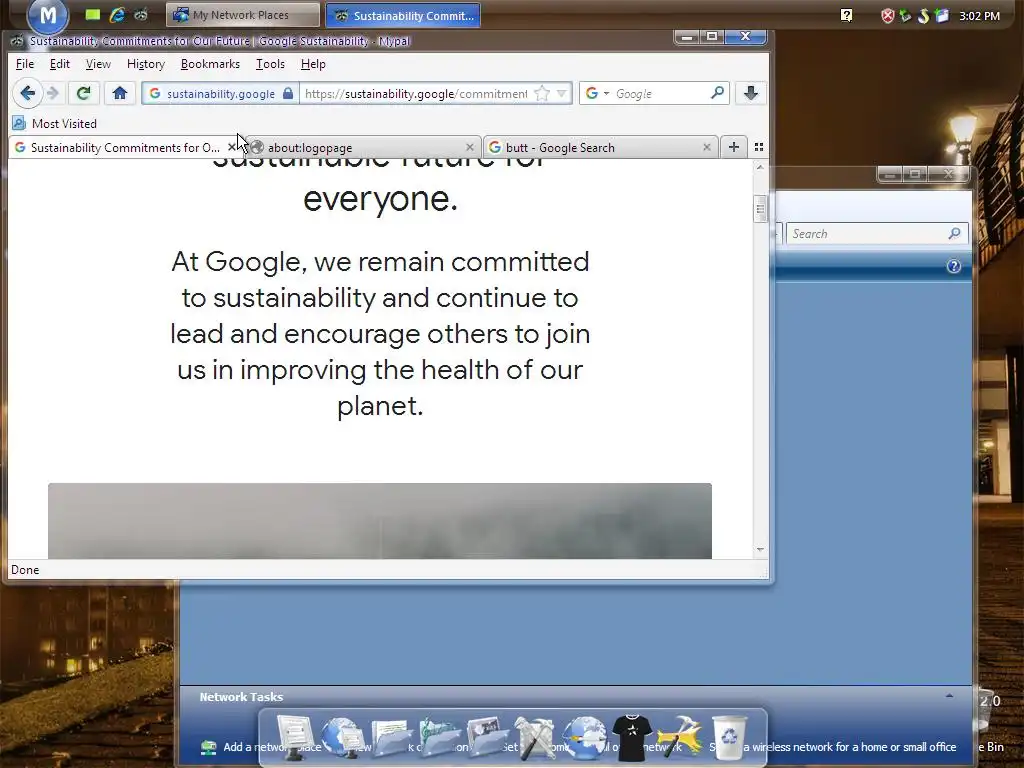This screenshot has width=1024, height=768.
Task: Click the URL address field
Action: point(416,93)
